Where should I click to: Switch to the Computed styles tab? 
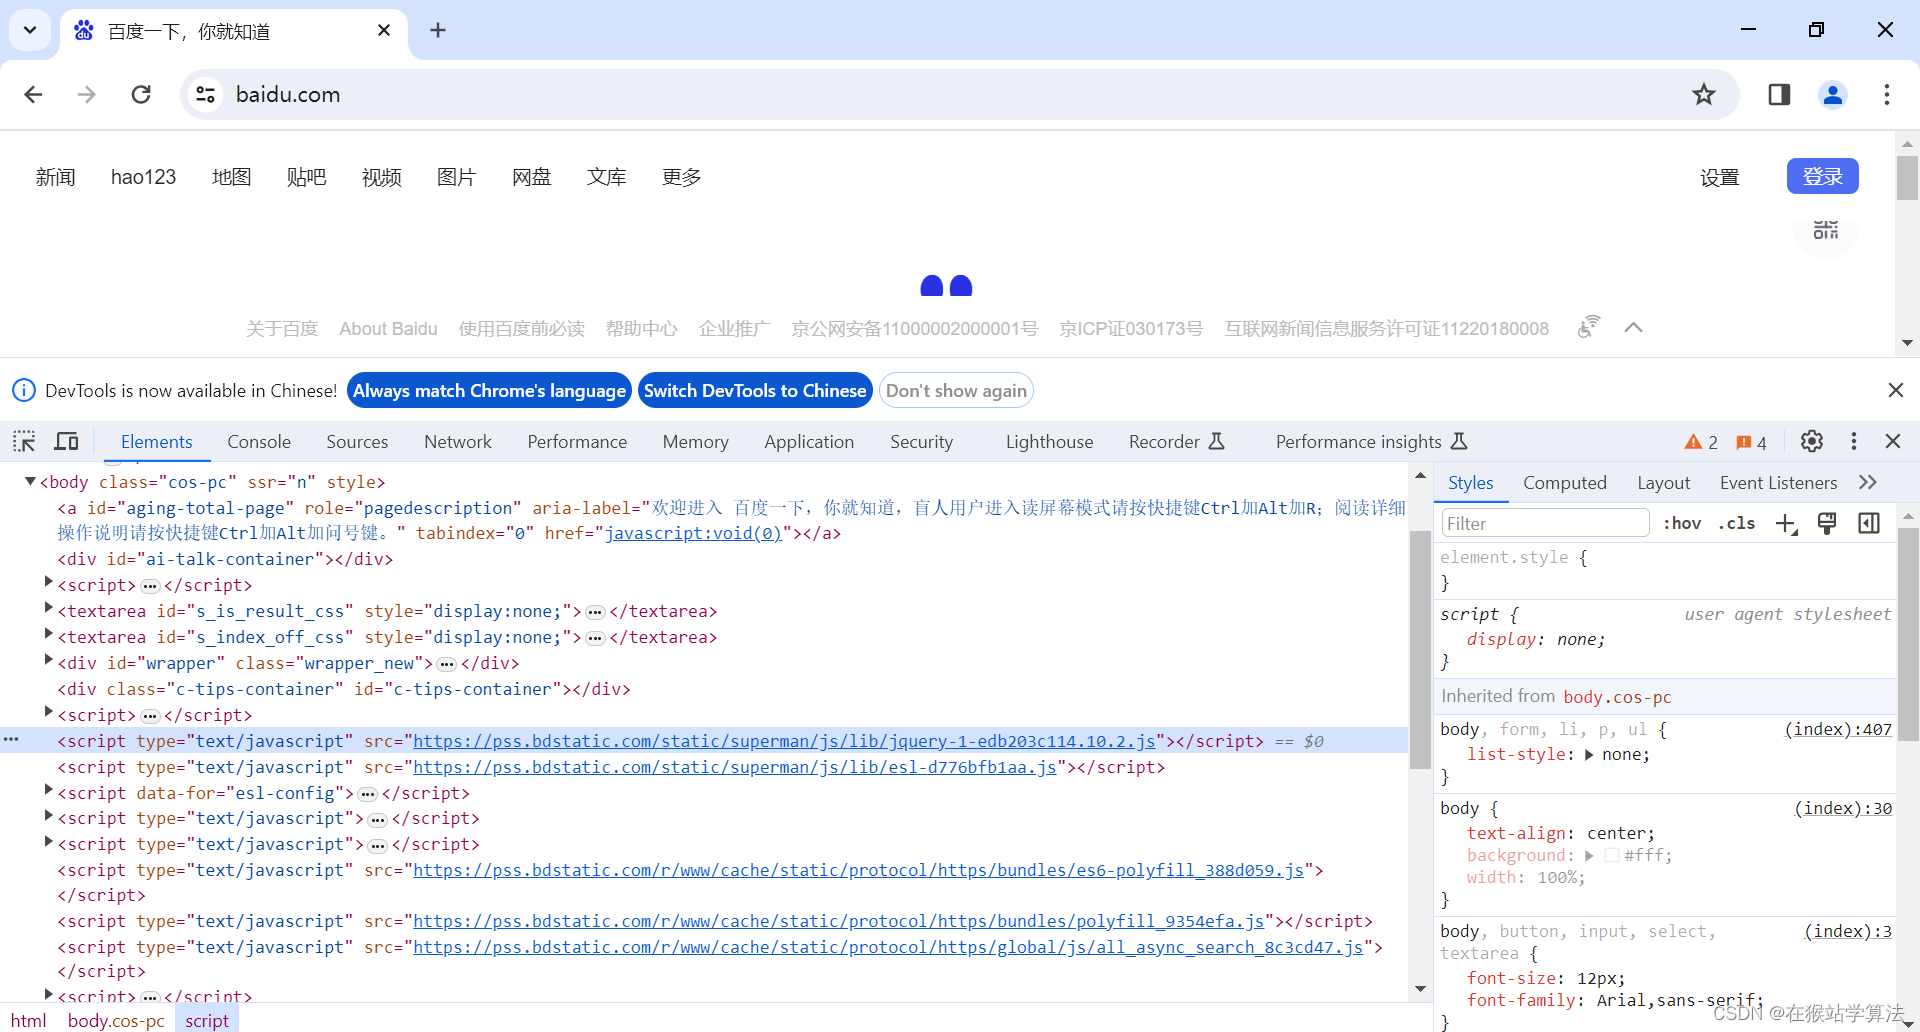(1564, 482)
